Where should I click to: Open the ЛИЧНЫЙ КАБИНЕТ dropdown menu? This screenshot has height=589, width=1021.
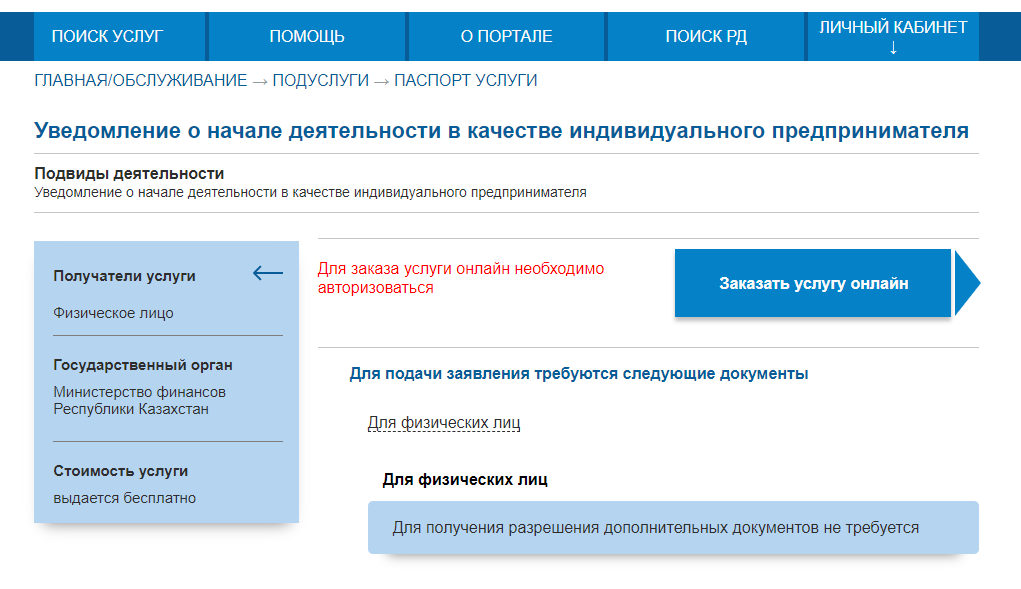pos(893,36)
